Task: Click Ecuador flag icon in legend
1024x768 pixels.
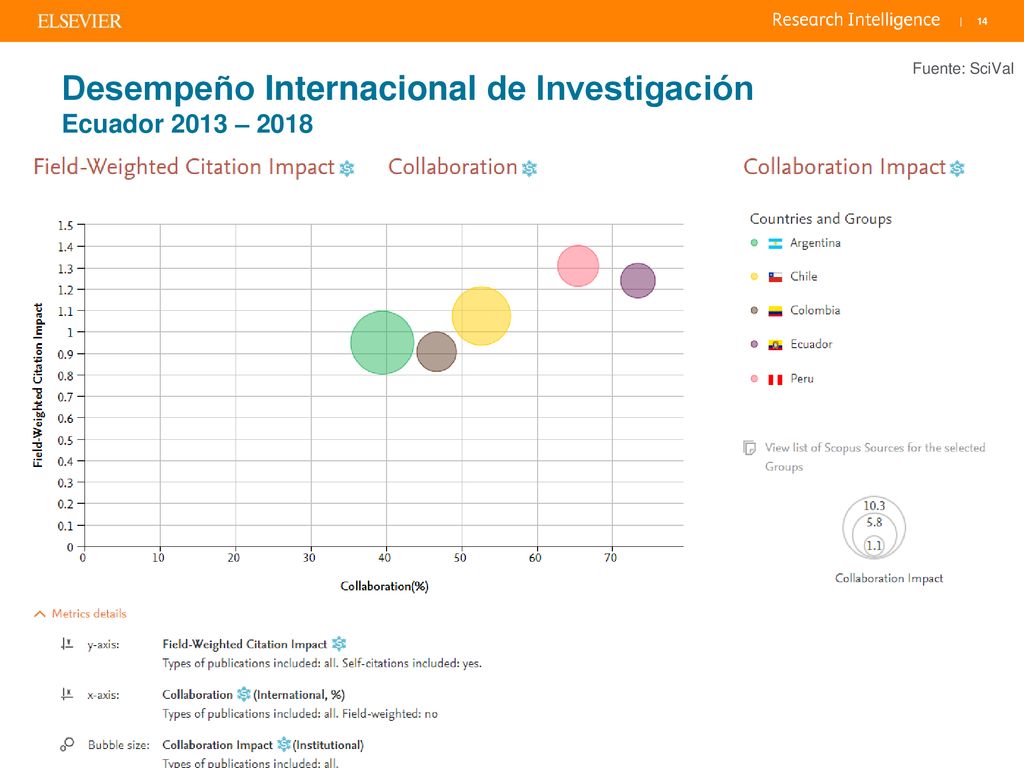Action: point(775,345)
